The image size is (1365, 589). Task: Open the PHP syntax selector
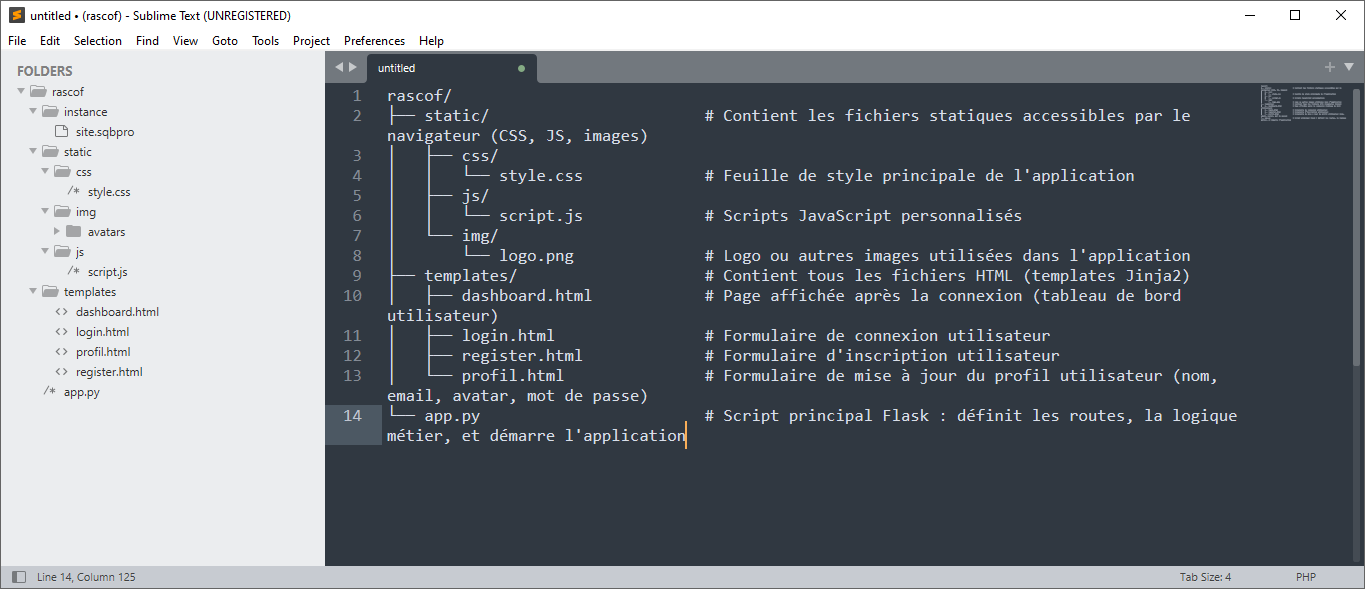[x=1305, y=577]
